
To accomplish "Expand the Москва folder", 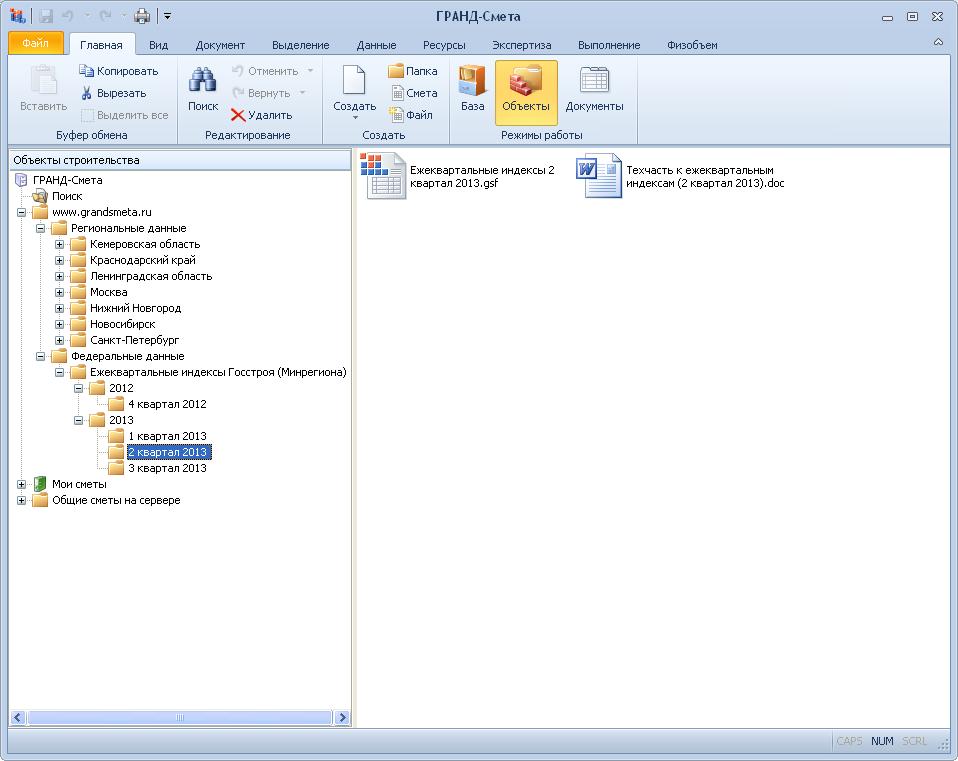I will 59,293.
